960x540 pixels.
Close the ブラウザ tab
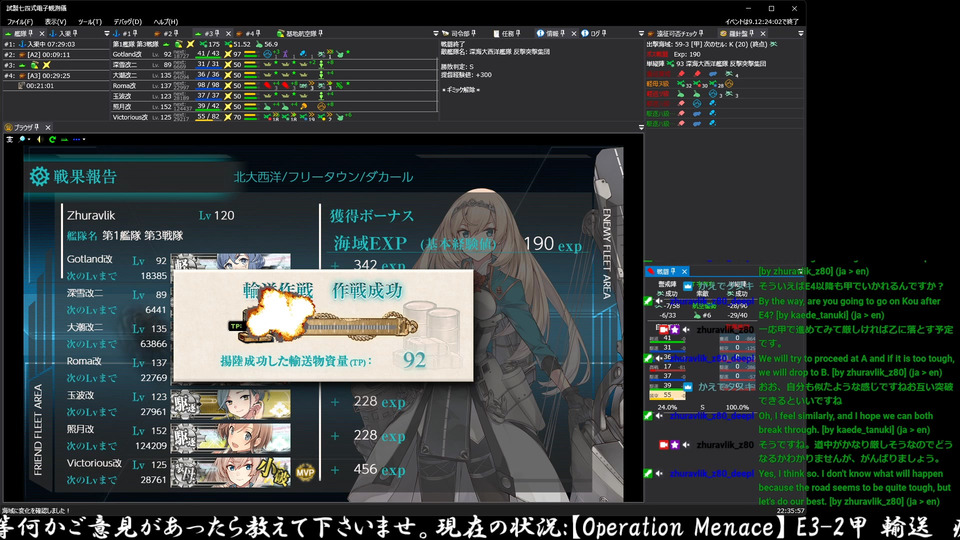(x=48, y=127)
